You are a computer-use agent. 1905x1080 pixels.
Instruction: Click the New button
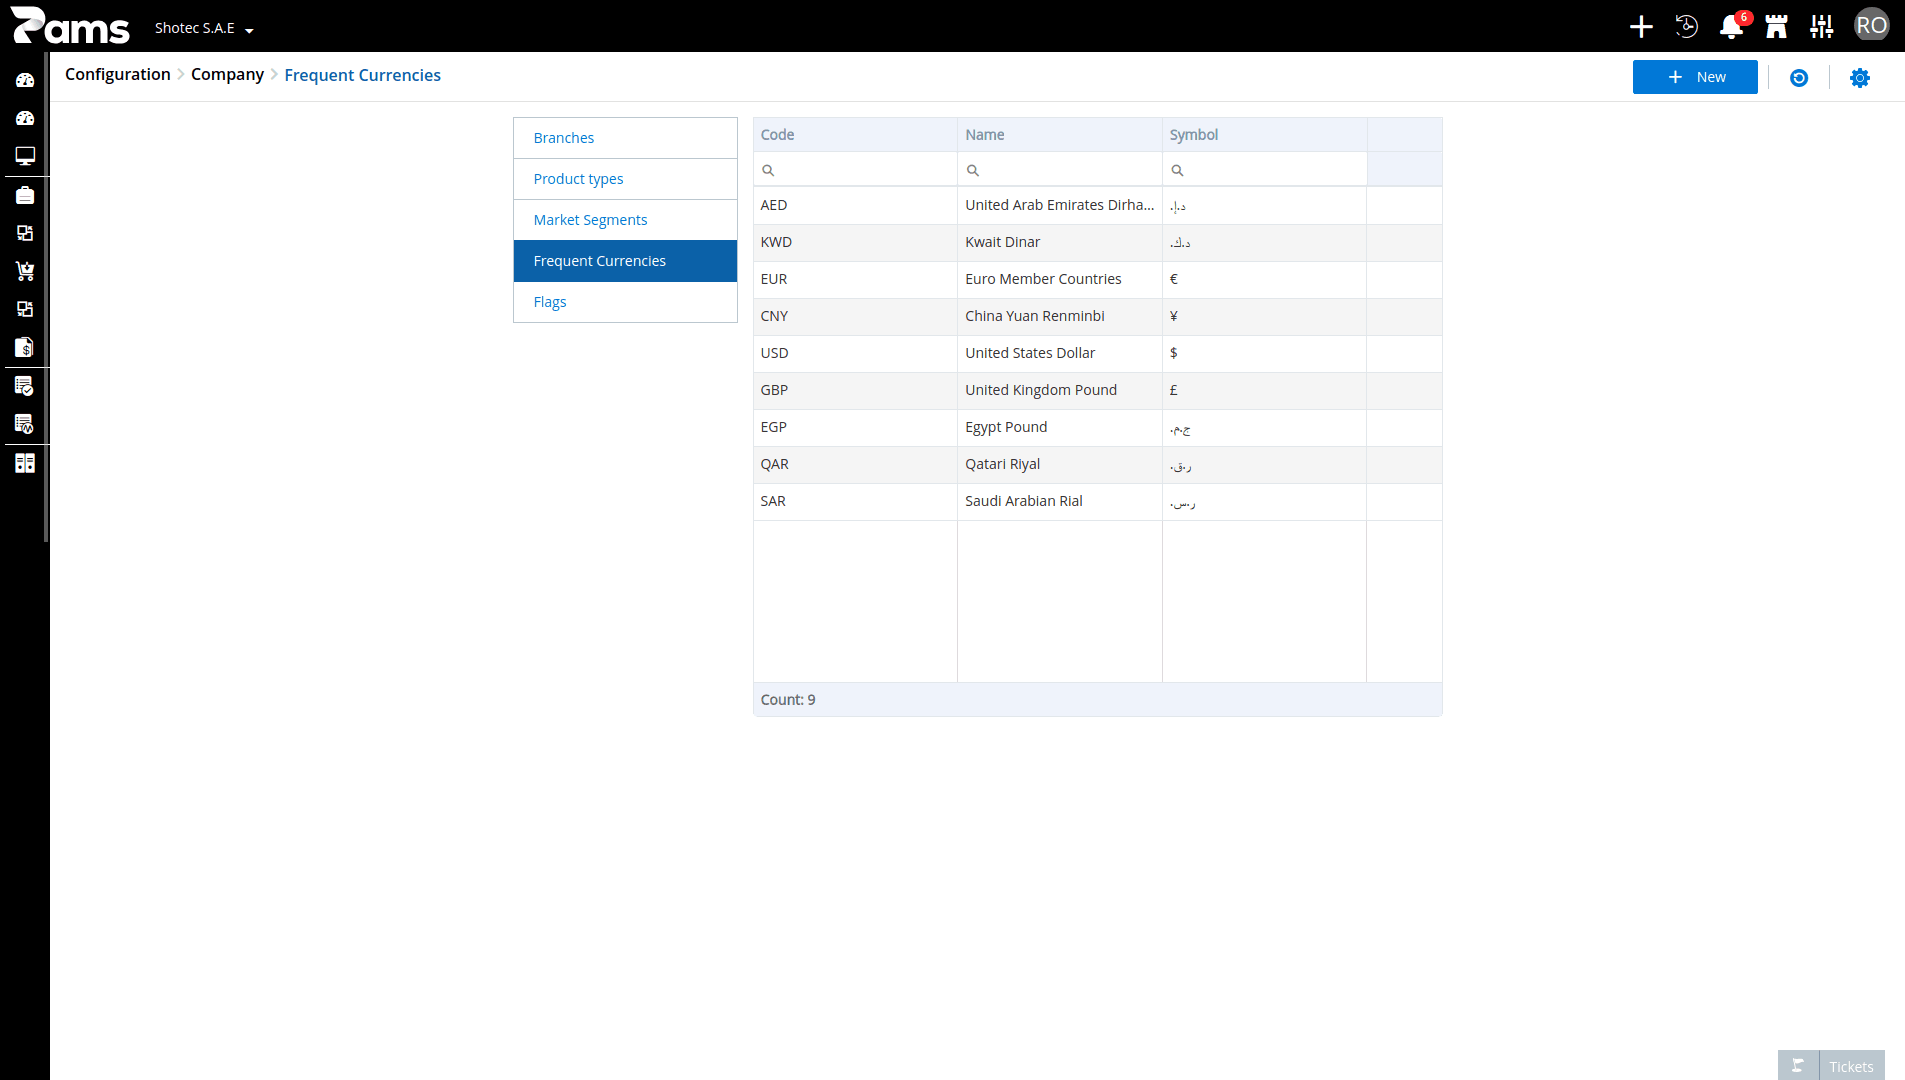1695,77
